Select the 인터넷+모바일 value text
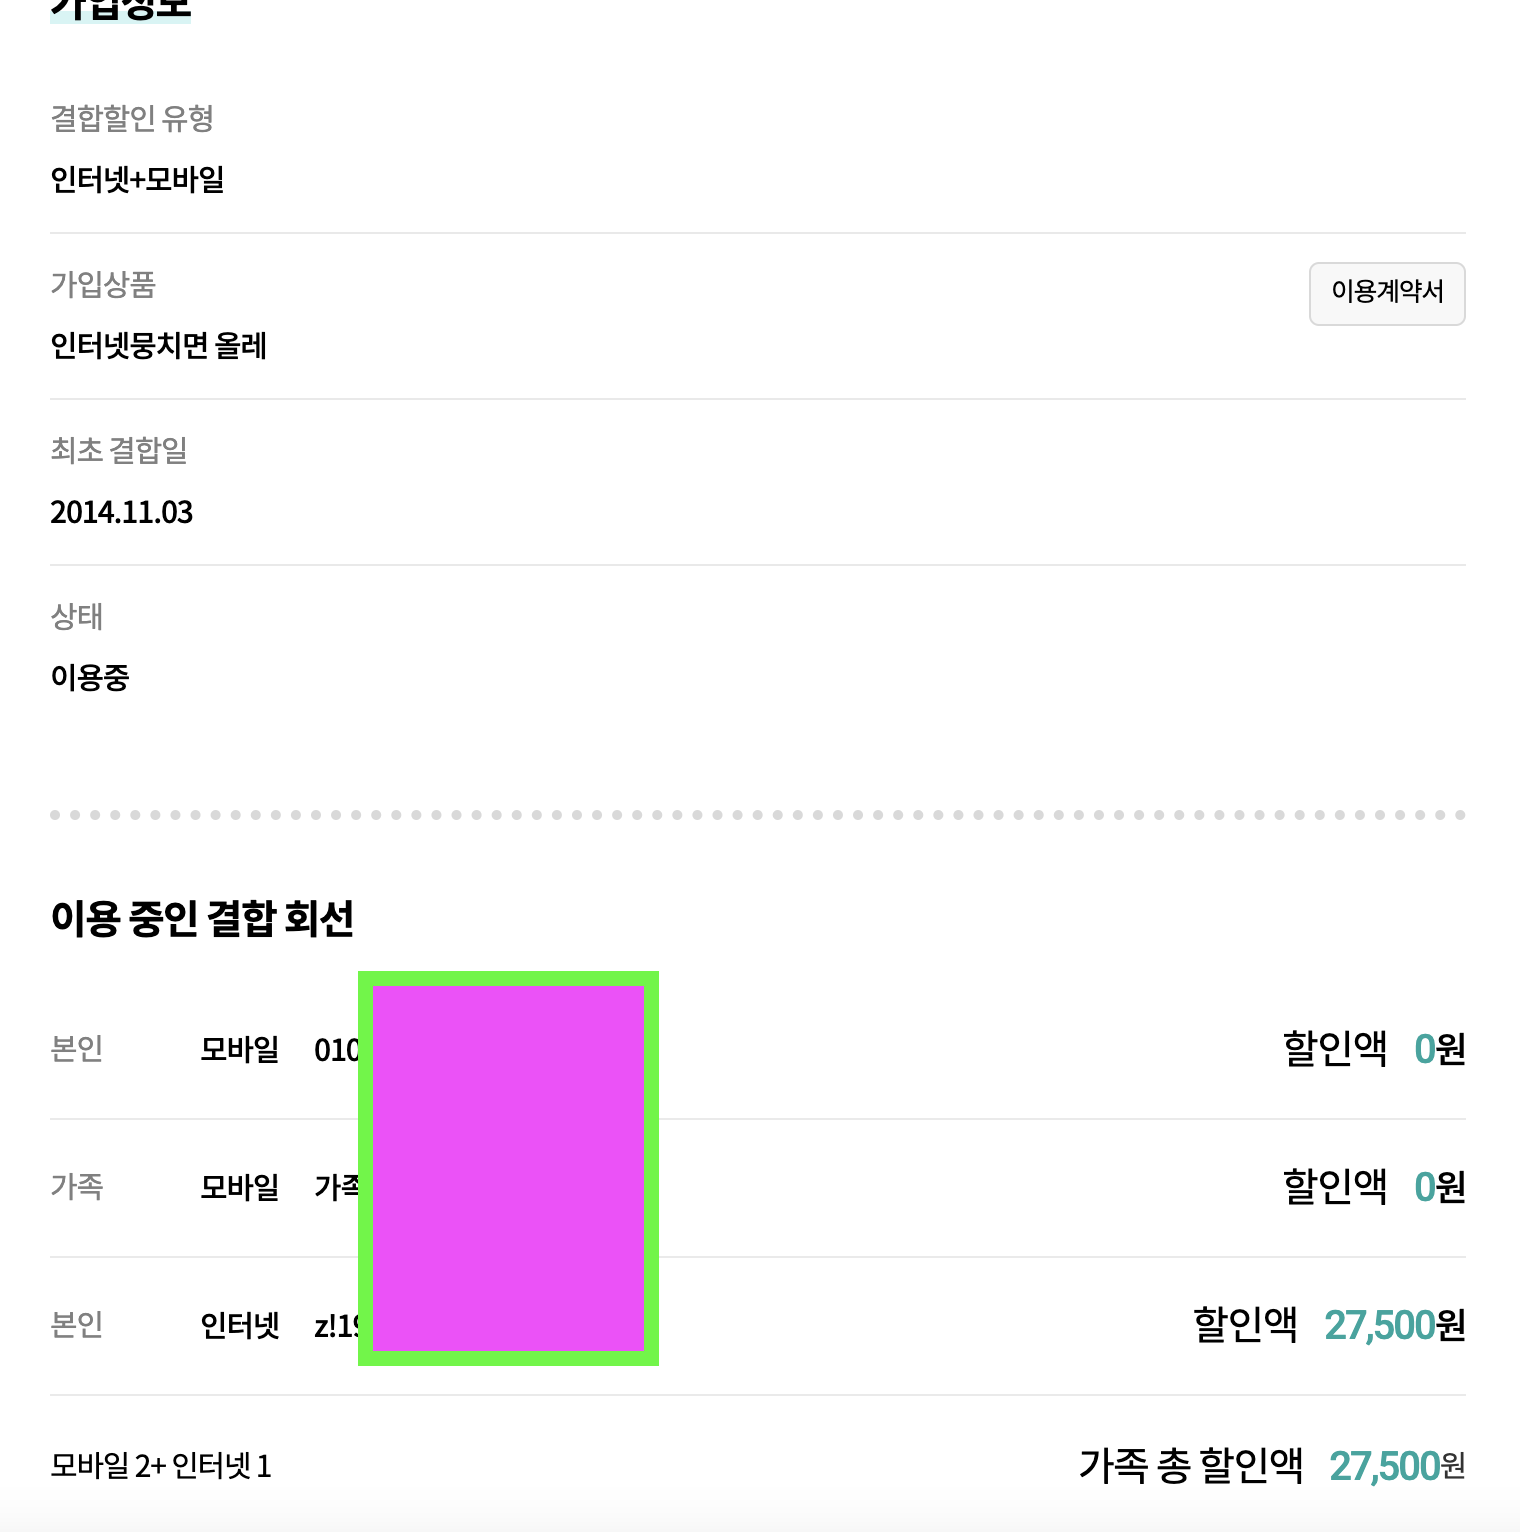This screenshot has width=1520, height=1532. (137, 180)
